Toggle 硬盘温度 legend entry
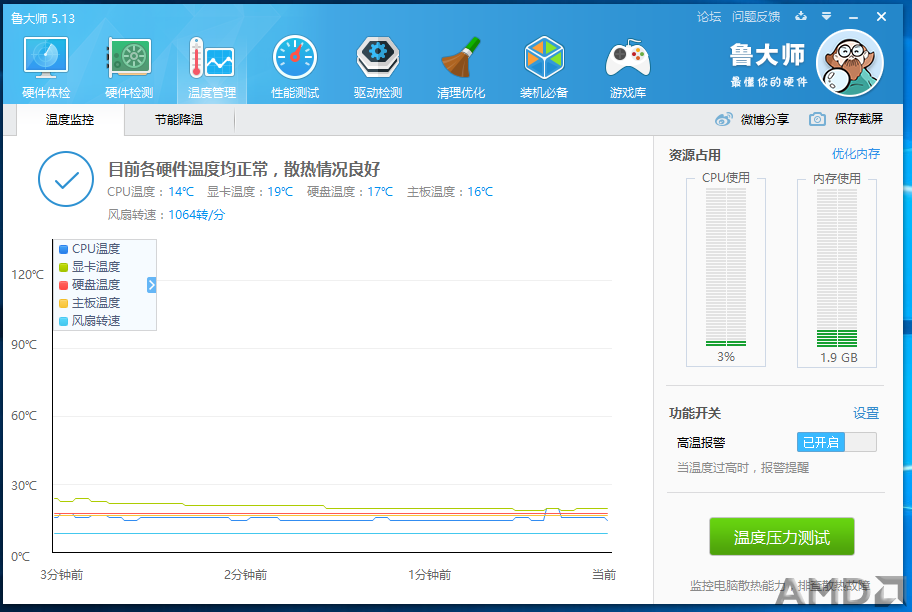912x612 pixels. pyautogui.click(x=90, y=285)
